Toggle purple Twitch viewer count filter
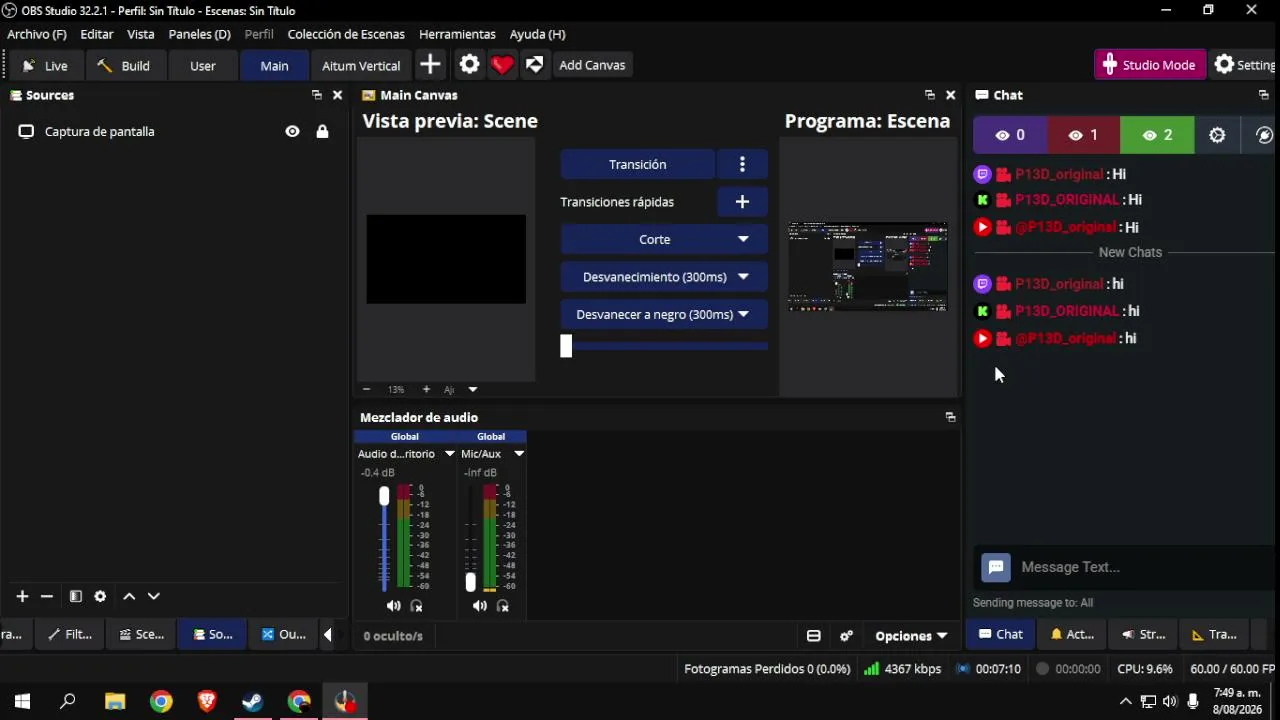 click(x=1010, y=135)
